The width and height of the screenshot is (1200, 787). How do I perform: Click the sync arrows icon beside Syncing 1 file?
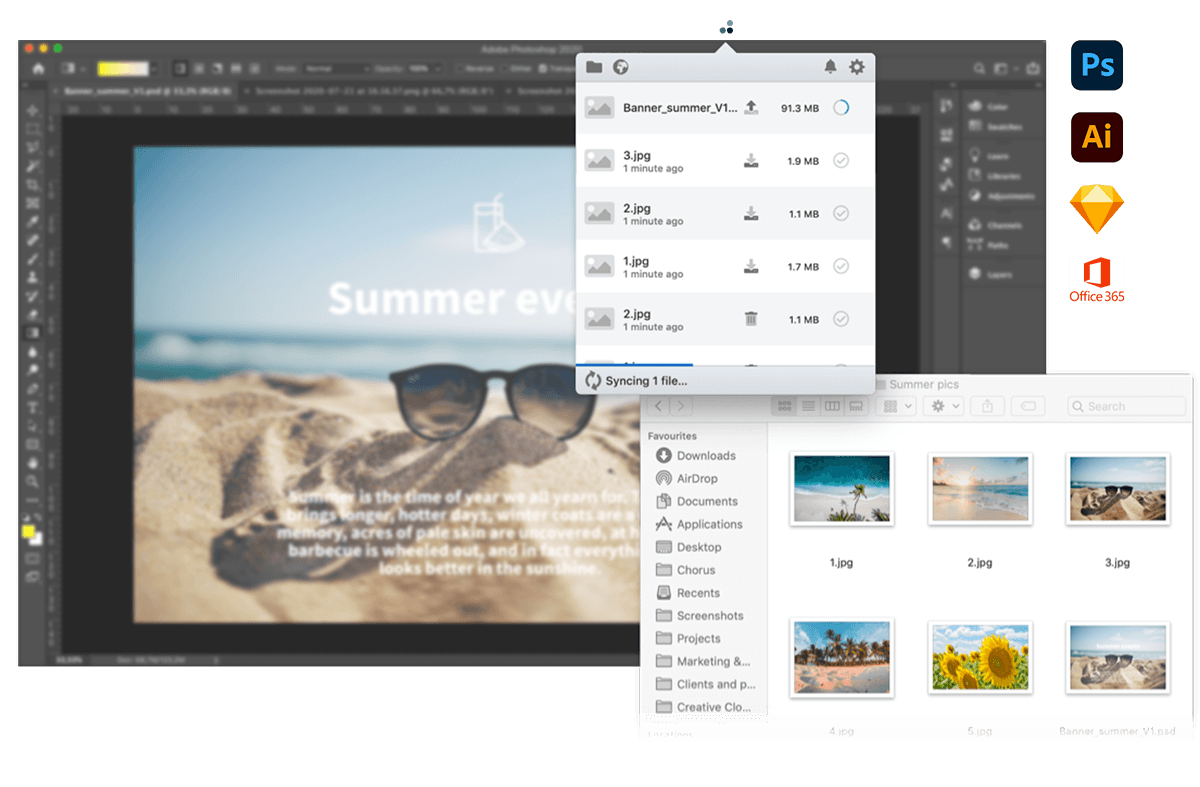[593, 380]
